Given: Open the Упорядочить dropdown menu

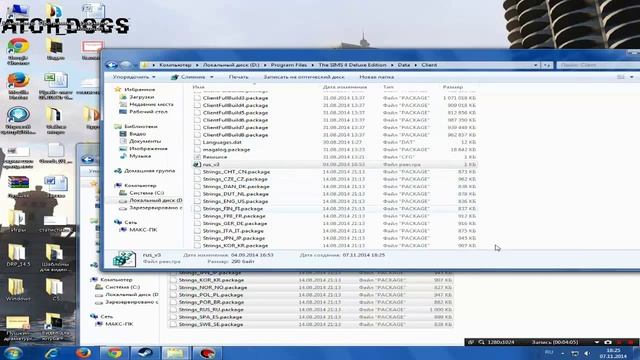Looking at the screenshot, I should [x=134, y=77].
